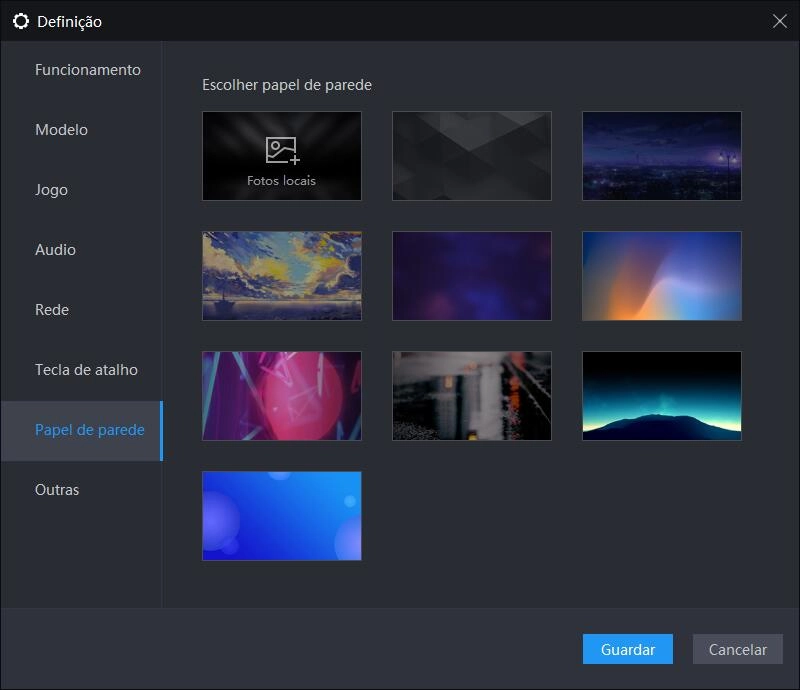Pick the blurred rainy street wallpaper
This screenshot has width=800, height=690.
pyautogui.click(x=471, y=395)
